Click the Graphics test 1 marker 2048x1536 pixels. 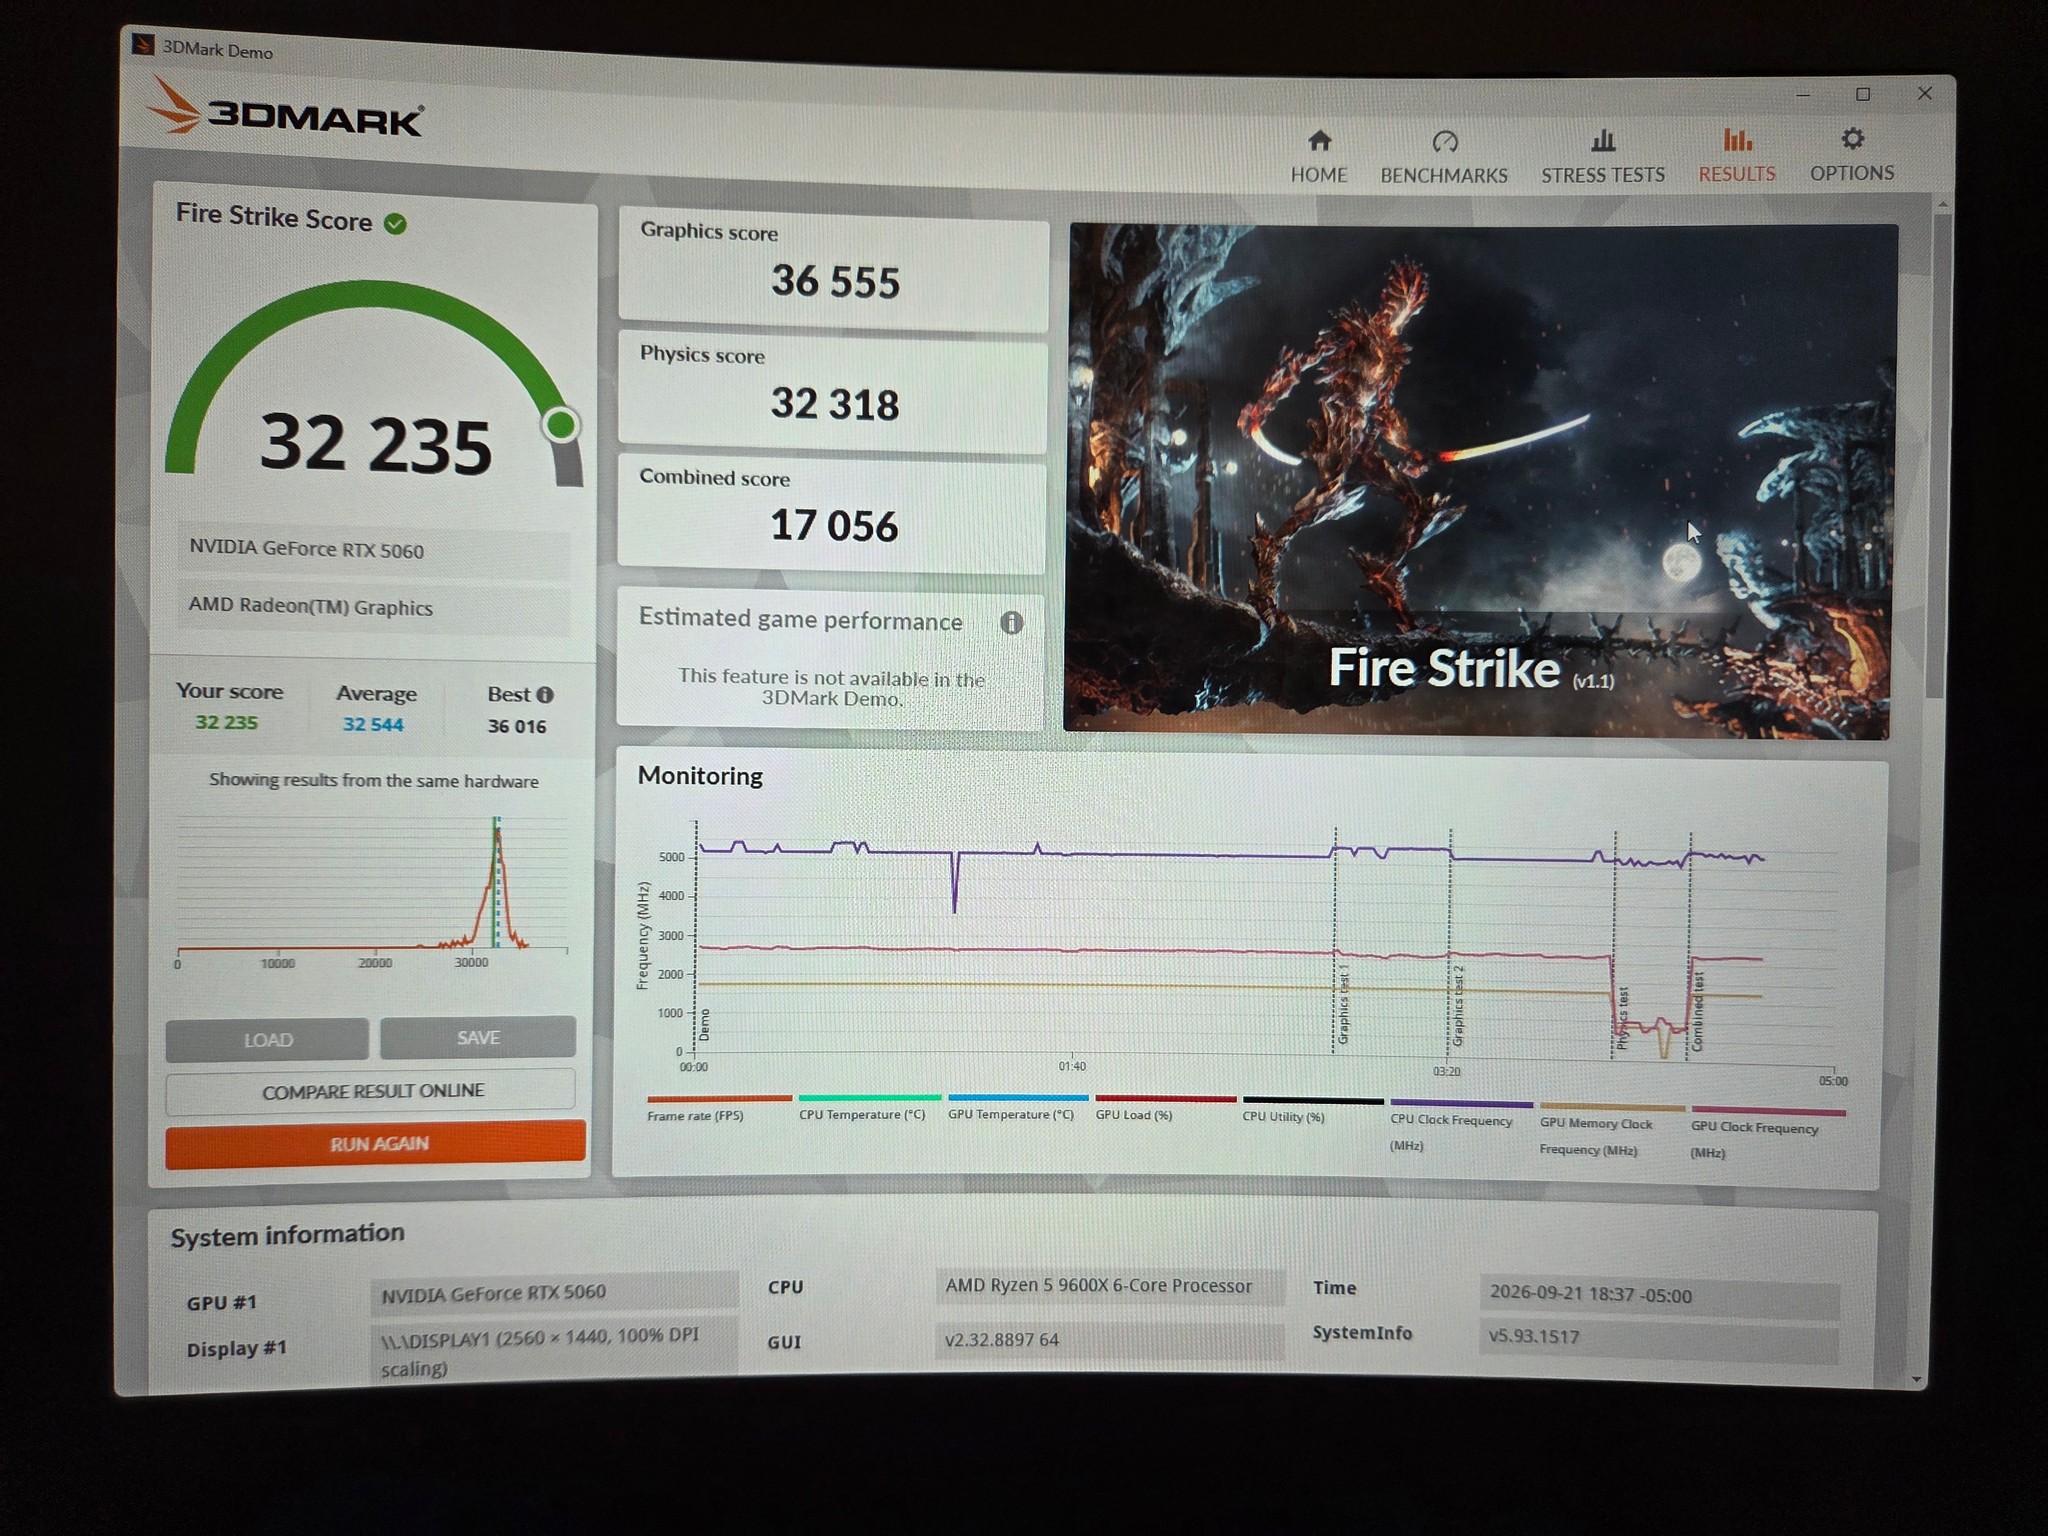coord(1343,1006)
